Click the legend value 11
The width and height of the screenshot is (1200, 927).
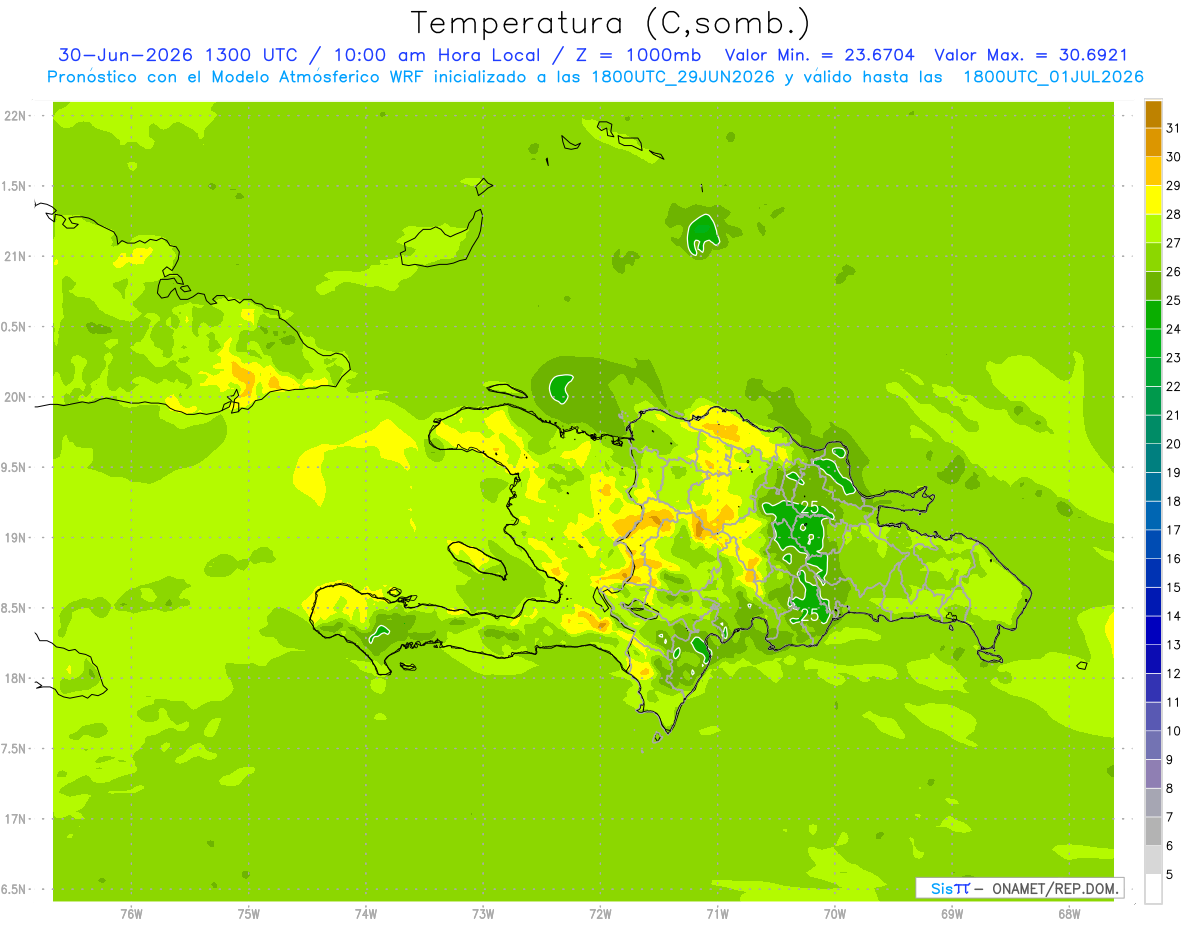1174,702
